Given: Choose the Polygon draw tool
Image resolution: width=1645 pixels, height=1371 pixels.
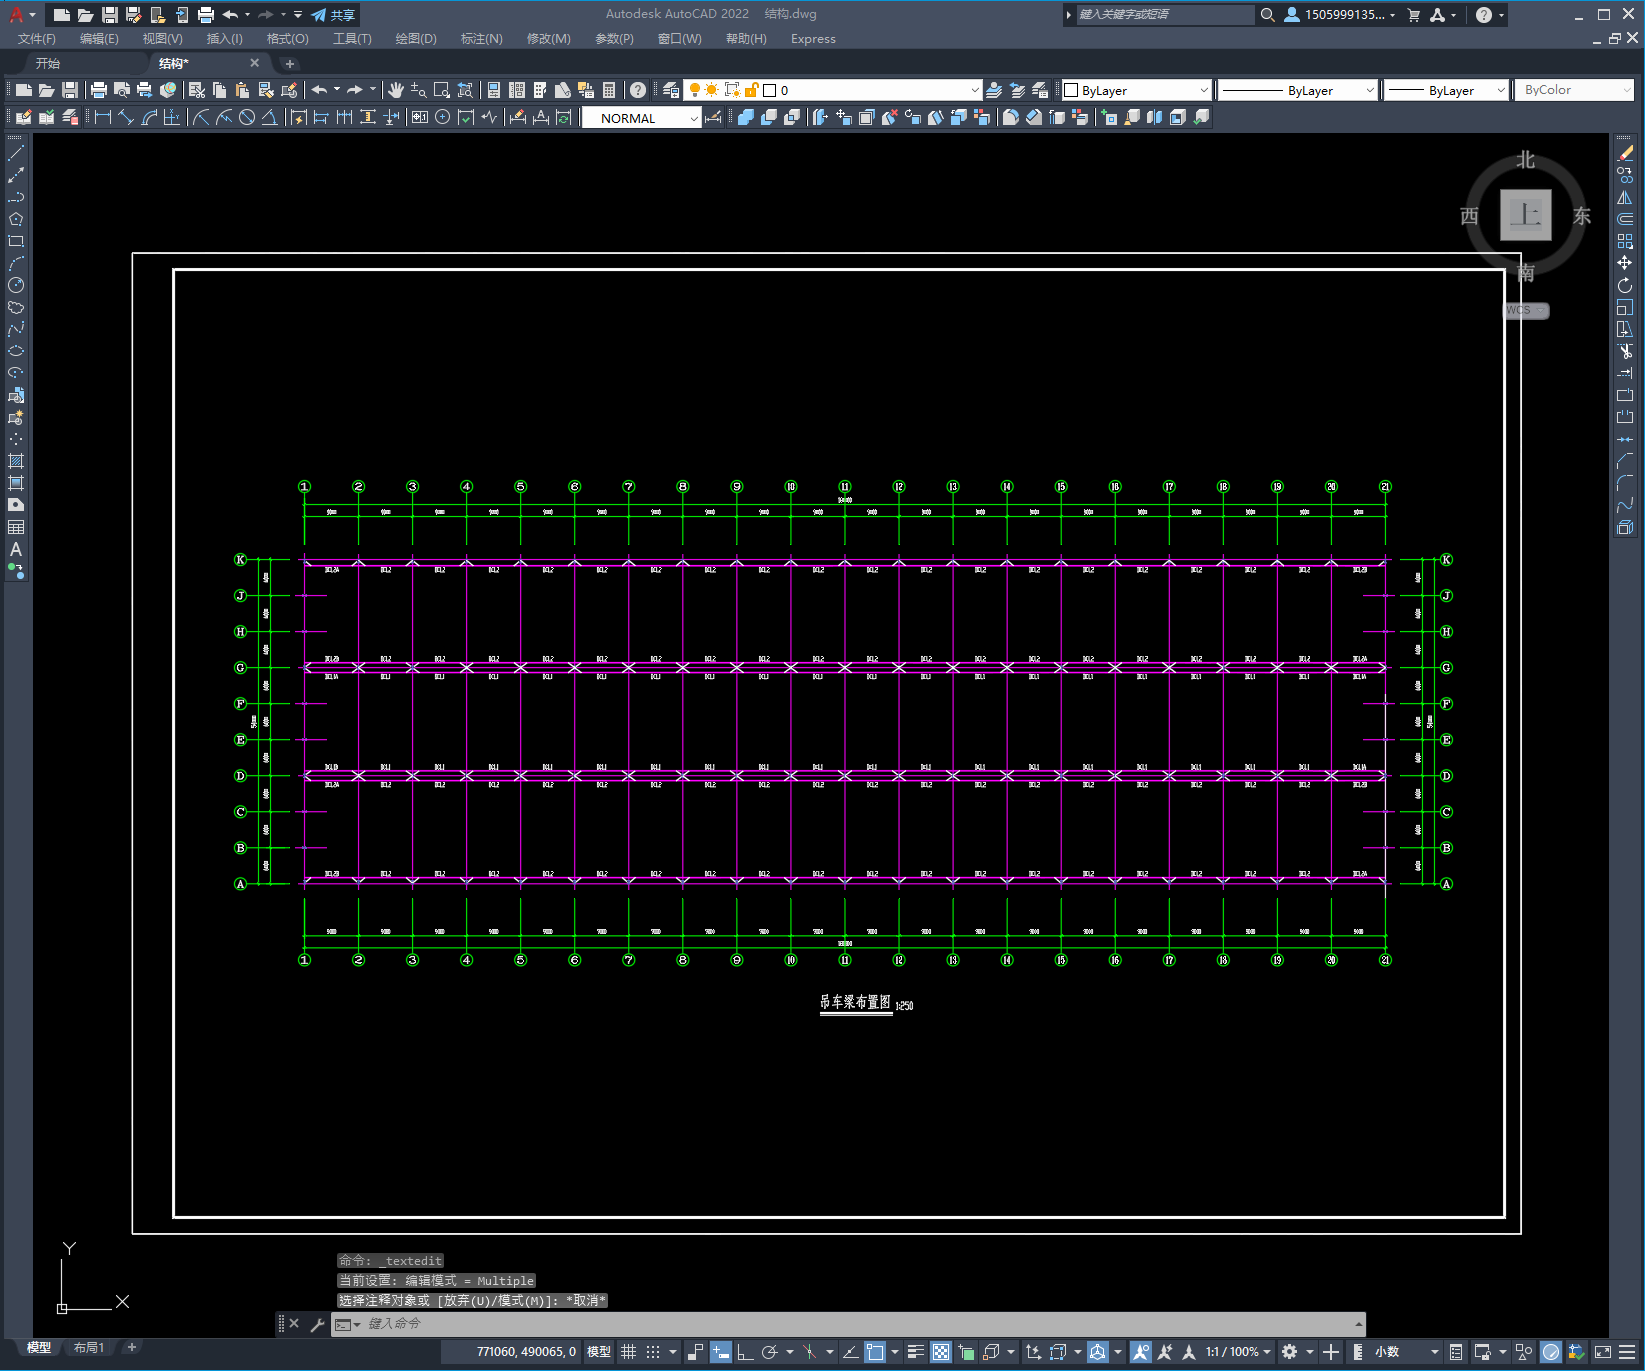Looking at the screenshot, I should pos(16,219).
